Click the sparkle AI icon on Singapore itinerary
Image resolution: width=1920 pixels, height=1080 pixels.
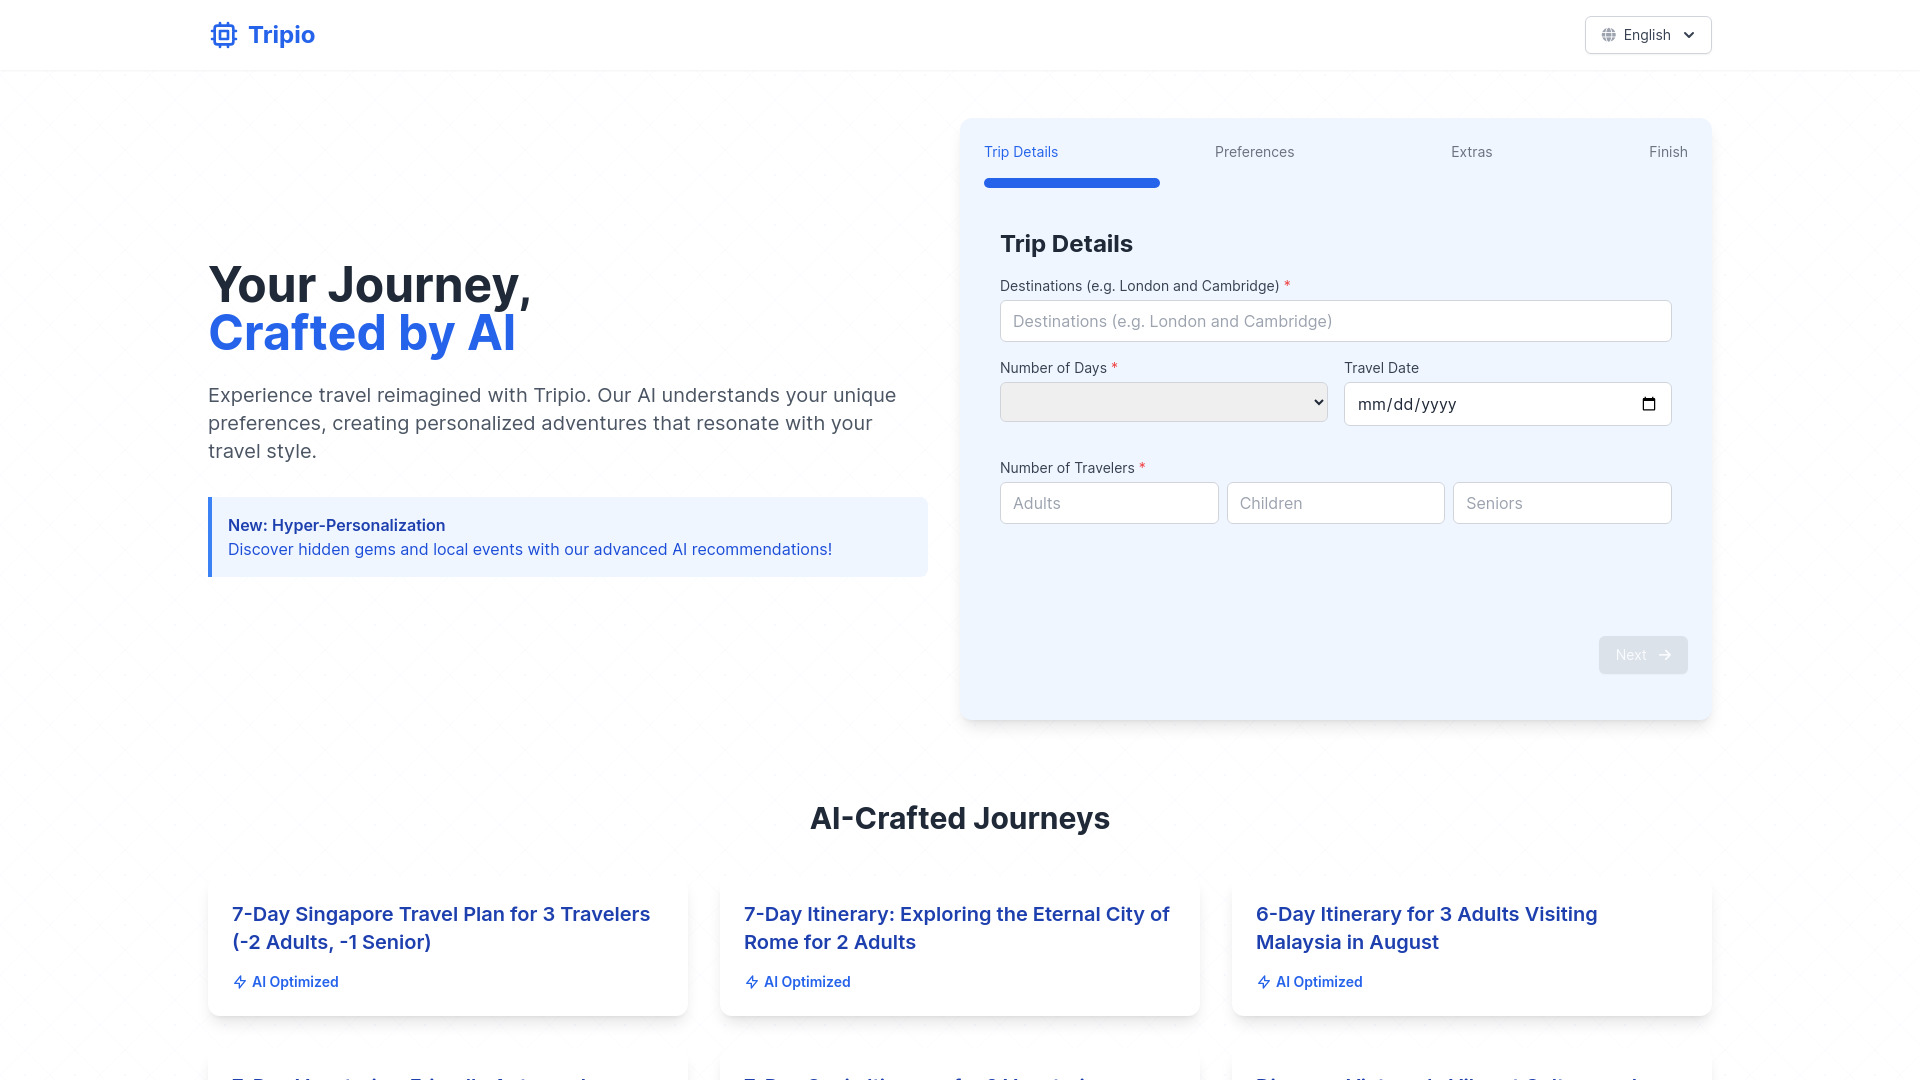click(239, 981)
